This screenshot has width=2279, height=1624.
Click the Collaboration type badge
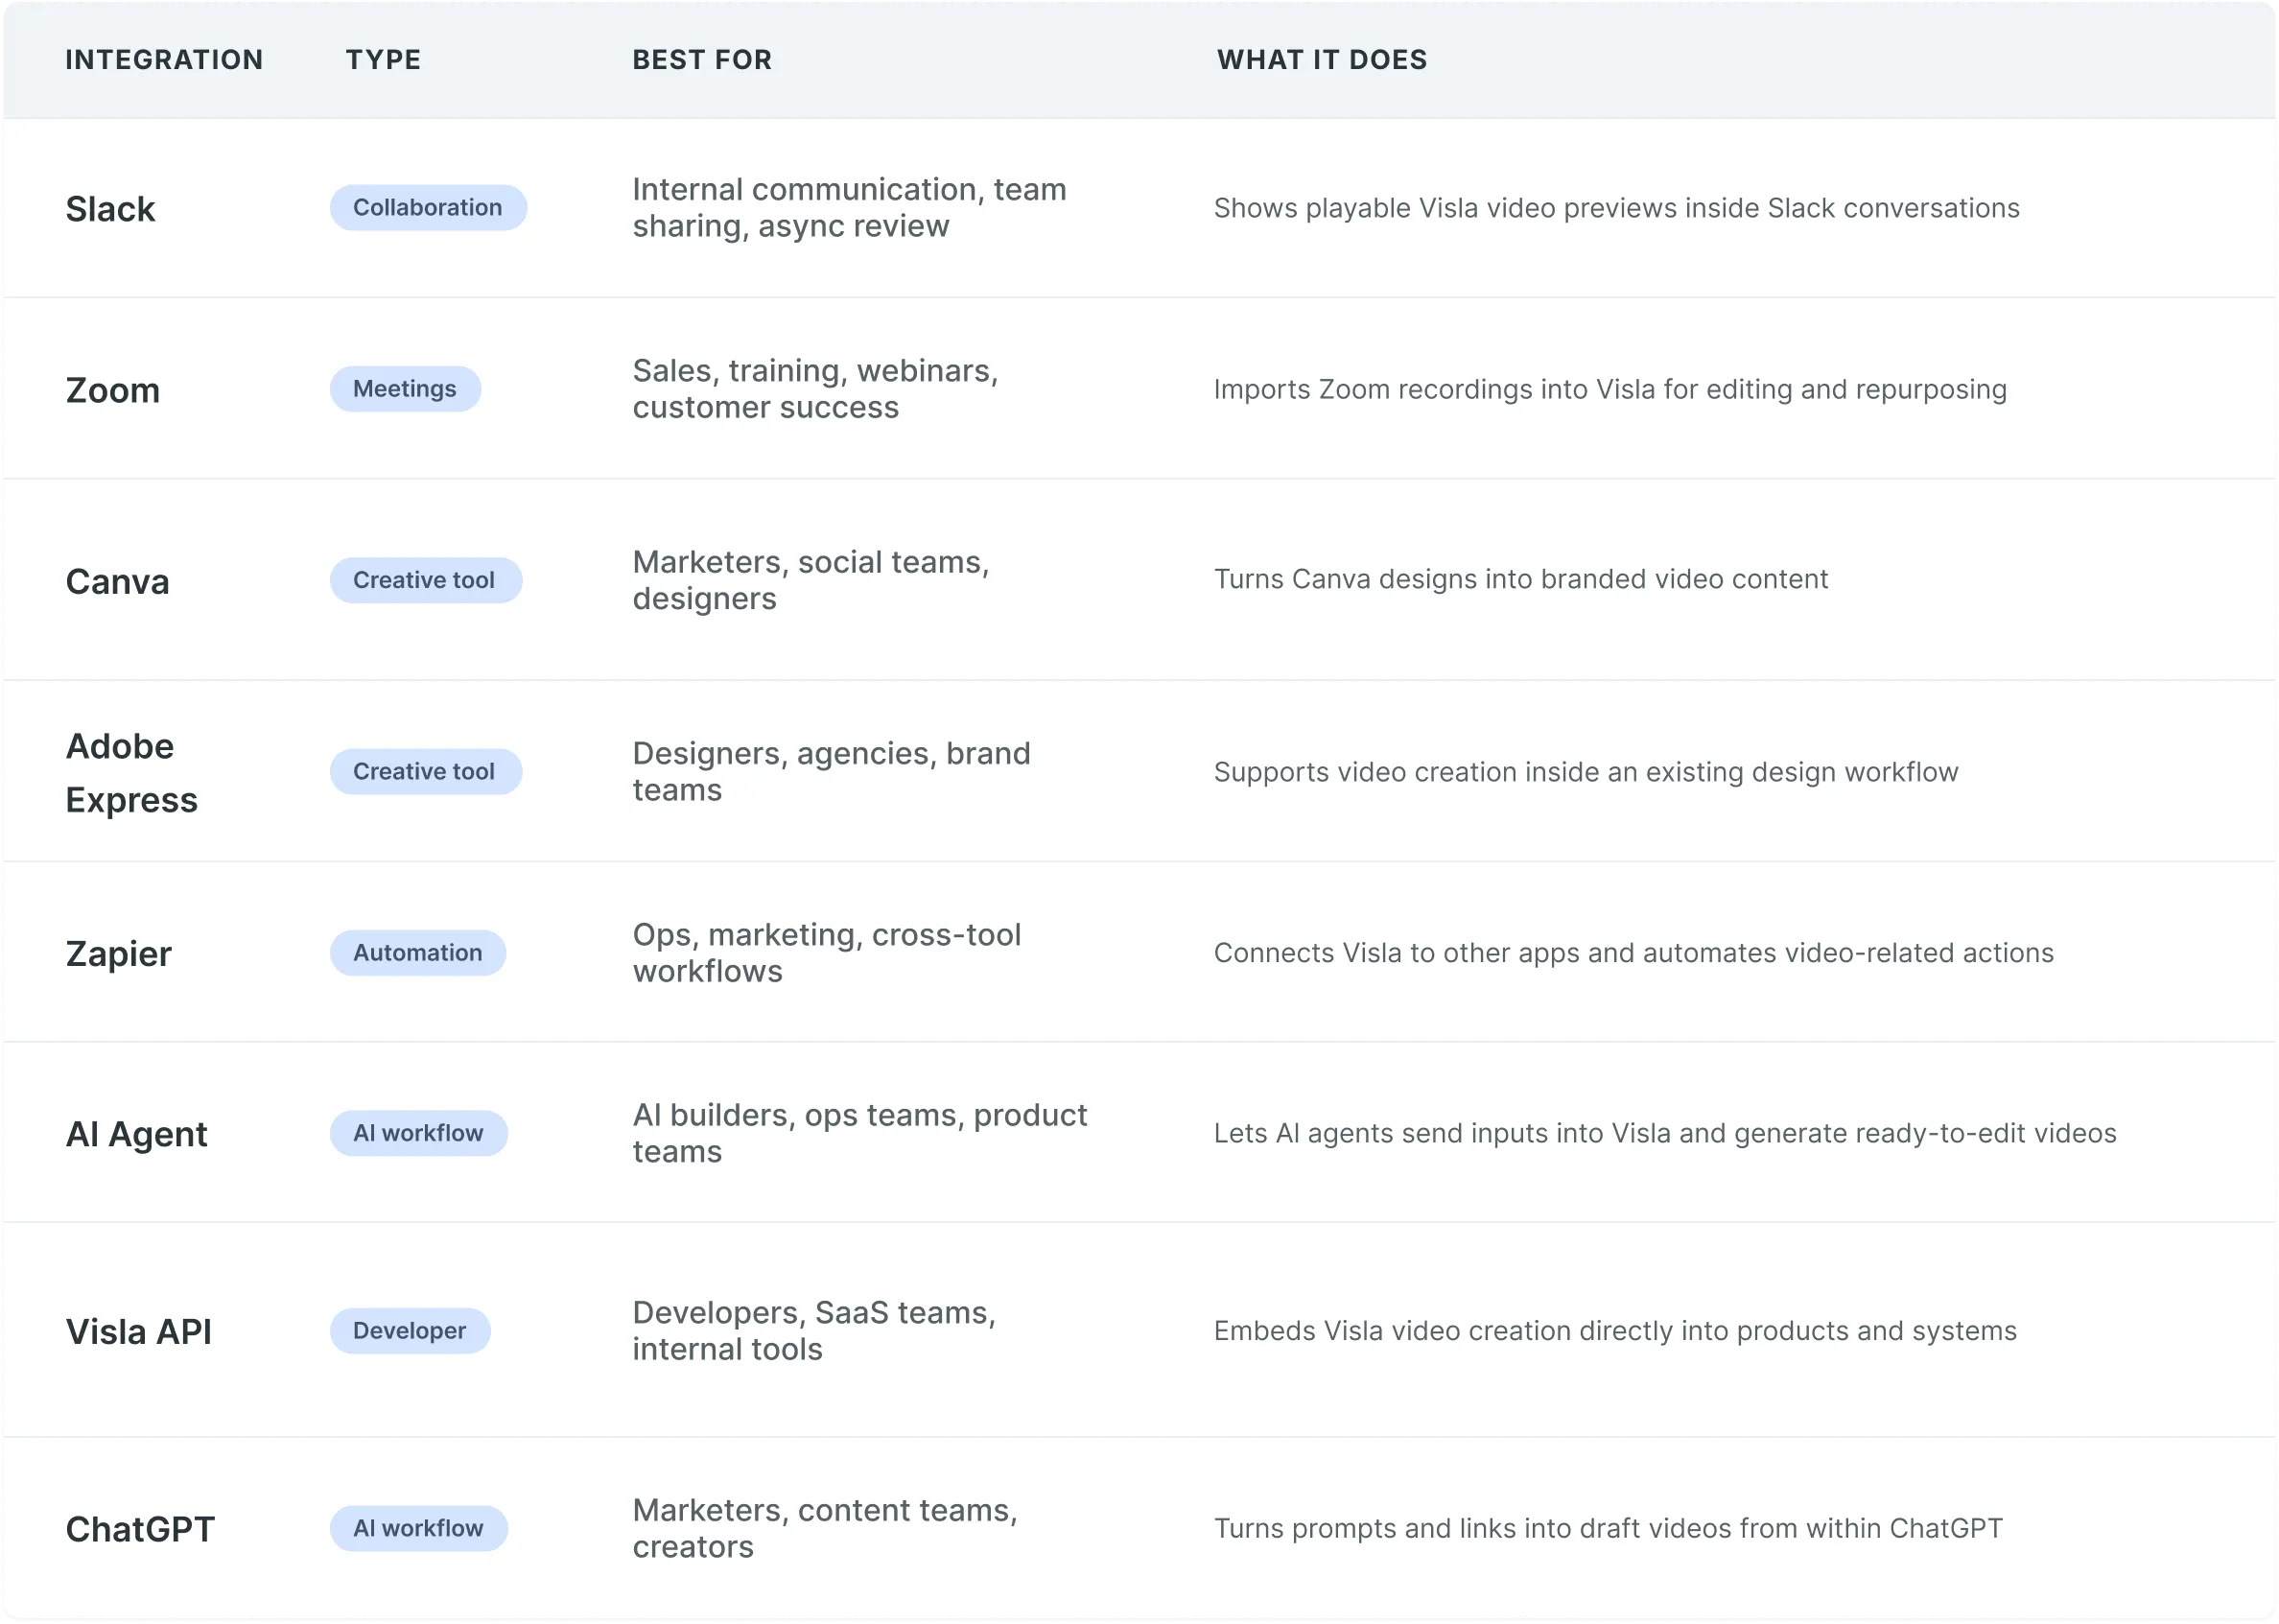(x=428, y=208)
